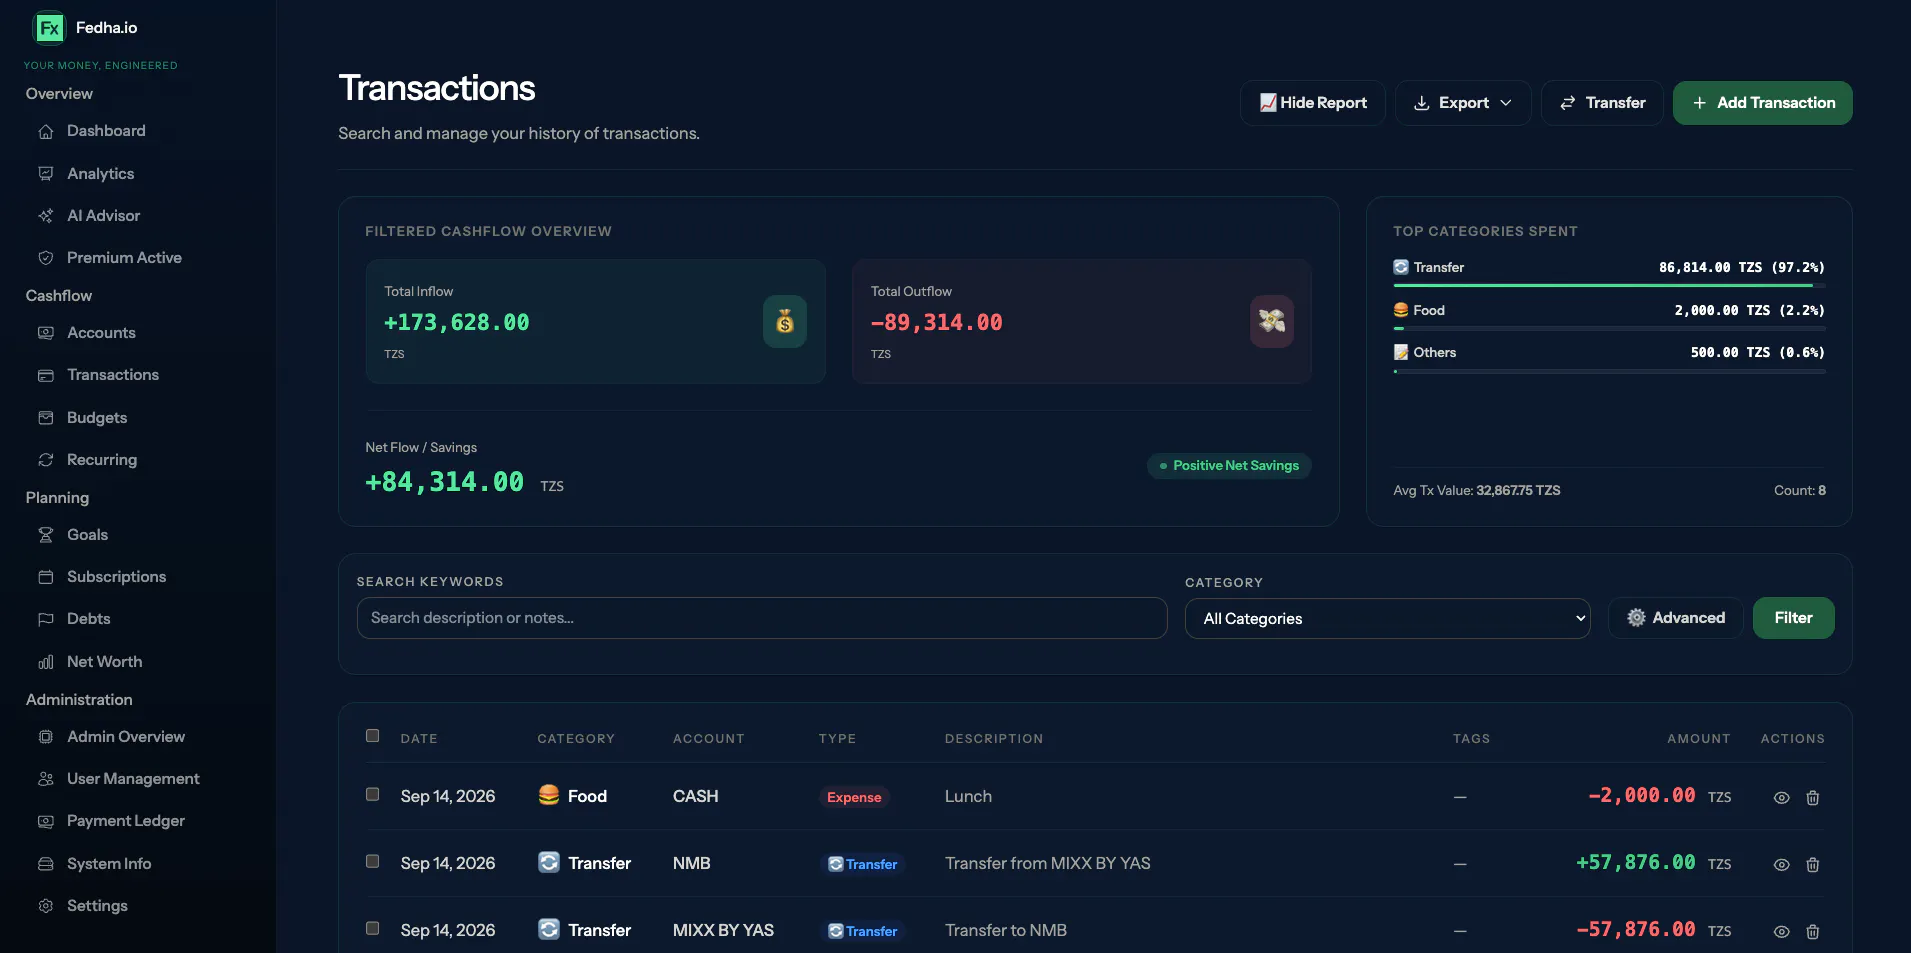The width and height of the screenshot is (1911, 953).
Task: Click the Admin Overview icon
Action: coord(46,737)
